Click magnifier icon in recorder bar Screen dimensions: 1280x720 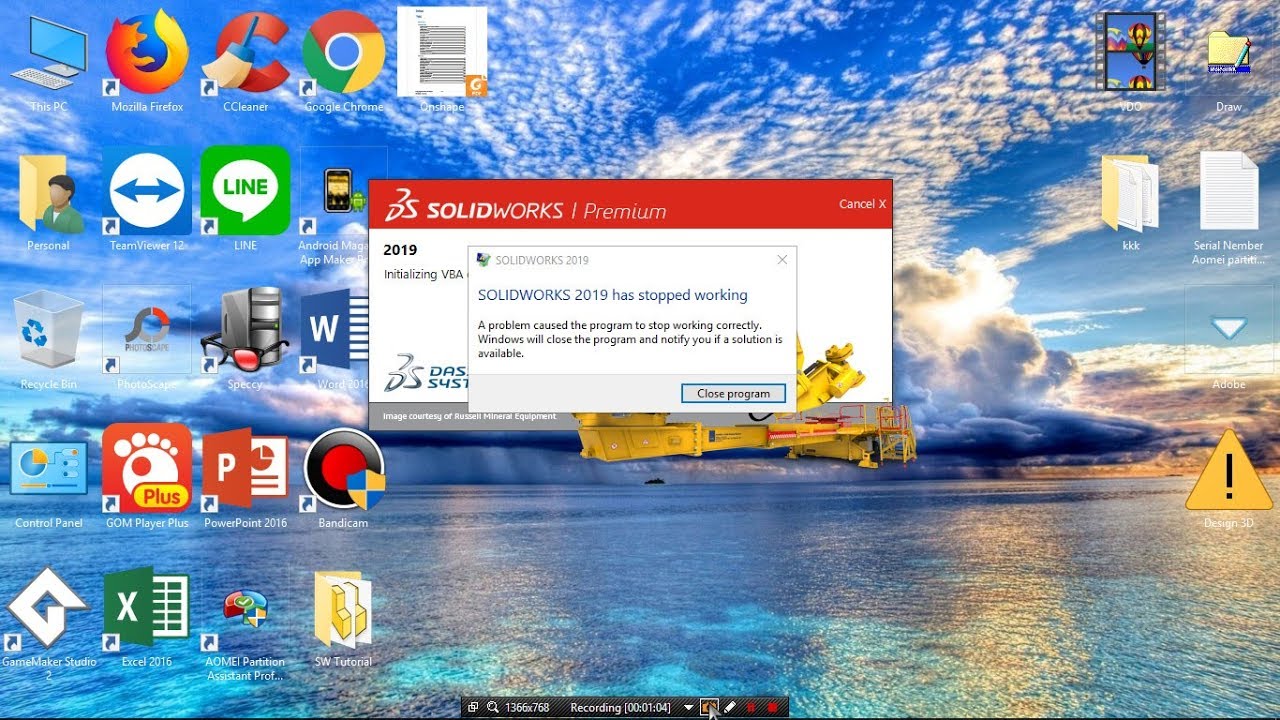coord(493,707)
